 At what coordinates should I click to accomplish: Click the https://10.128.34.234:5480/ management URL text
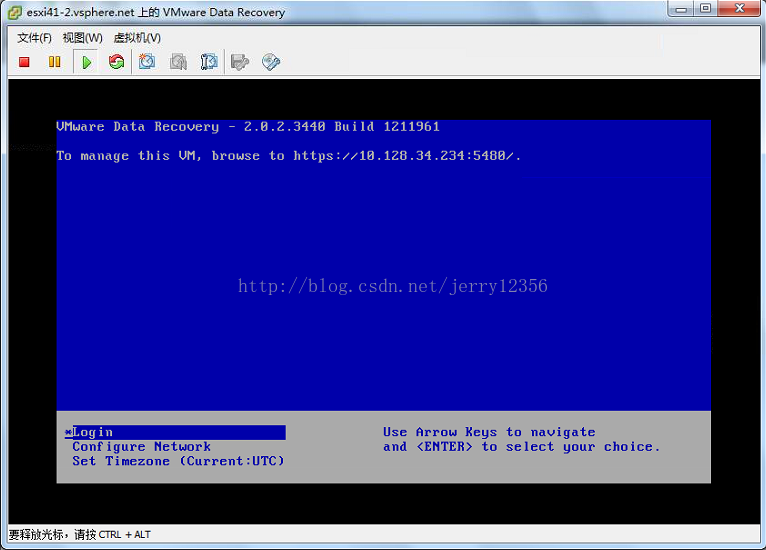pos(404,156)
